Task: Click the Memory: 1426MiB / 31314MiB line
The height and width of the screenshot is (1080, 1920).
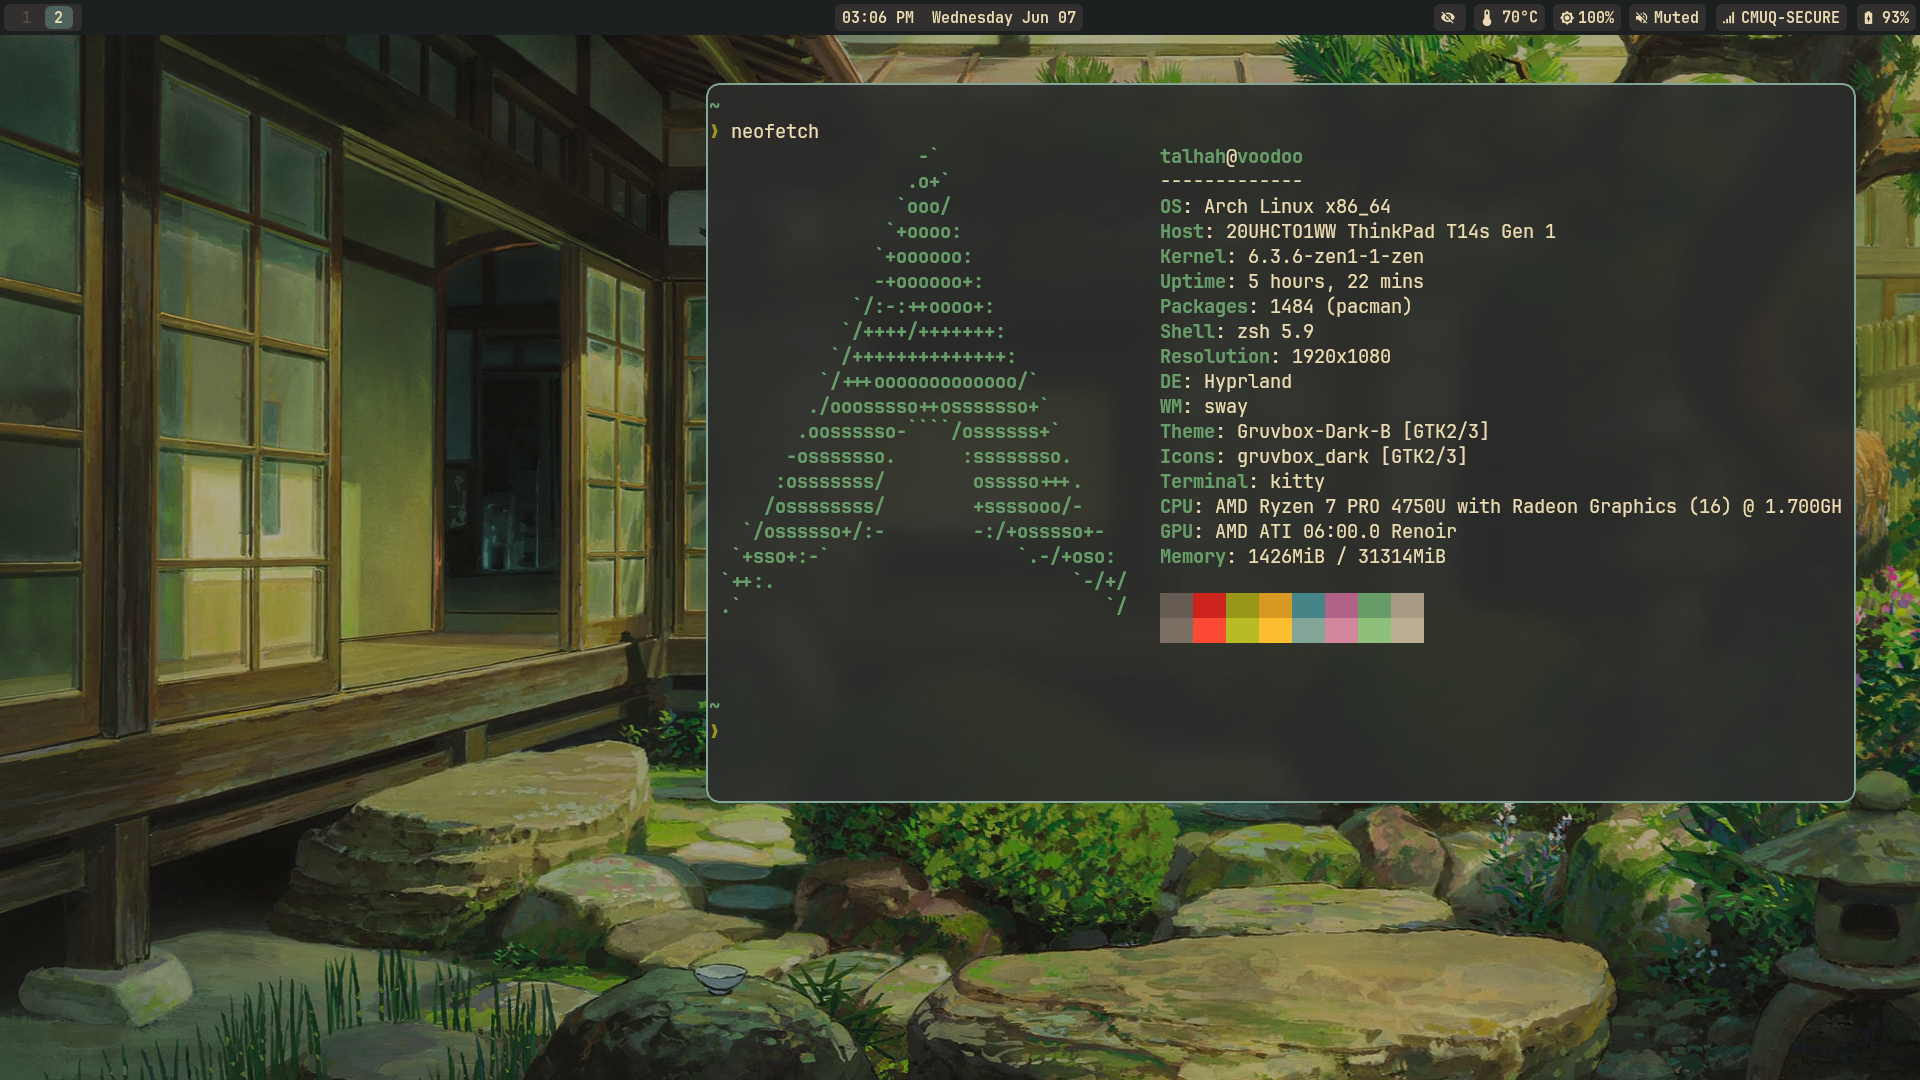Action: point(1302,556)
